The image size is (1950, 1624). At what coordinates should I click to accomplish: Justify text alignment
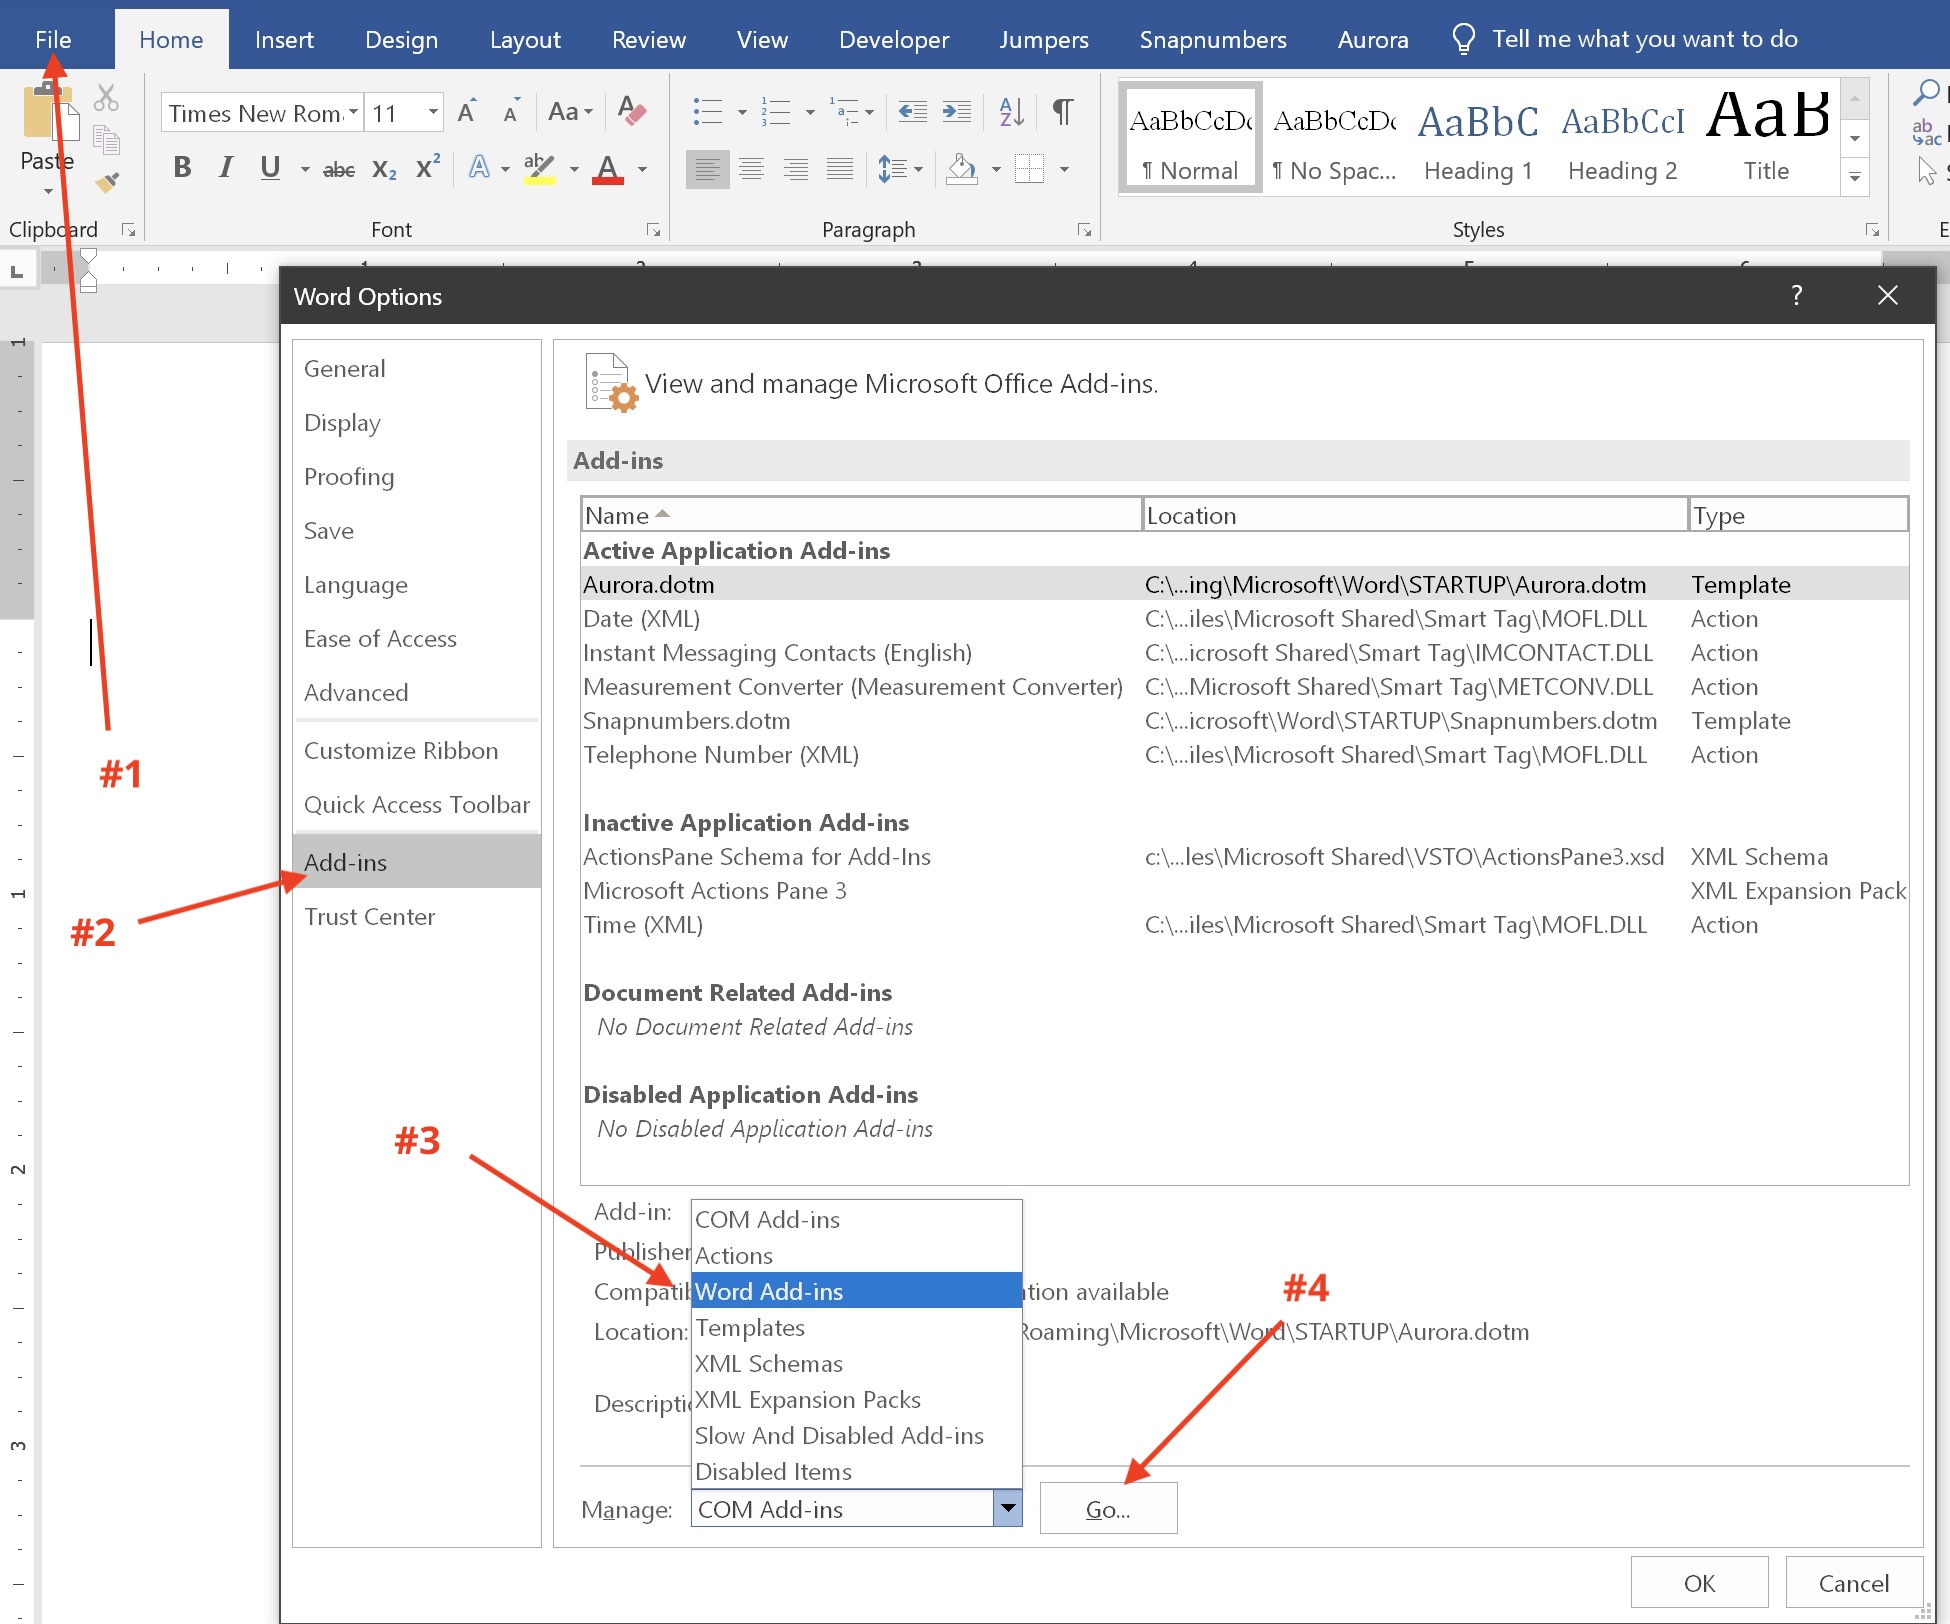point(840,169)
